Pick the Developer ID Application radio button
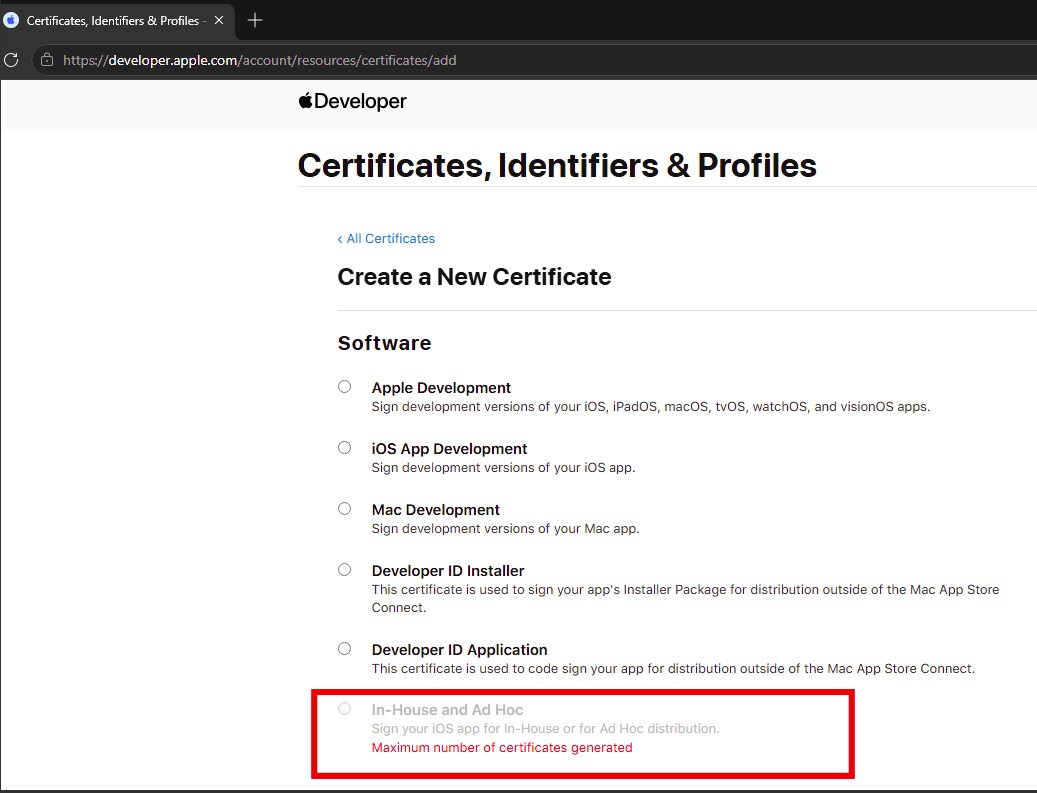Image resolution: width=1037 pixels, height=793 pixels. coord(345,649)
